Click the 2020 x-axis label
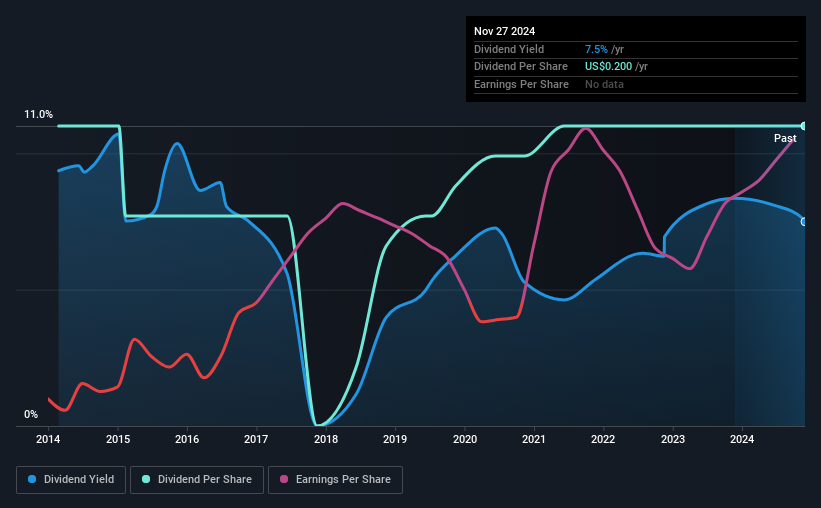 pyautogui.click(x=465, y=439)
